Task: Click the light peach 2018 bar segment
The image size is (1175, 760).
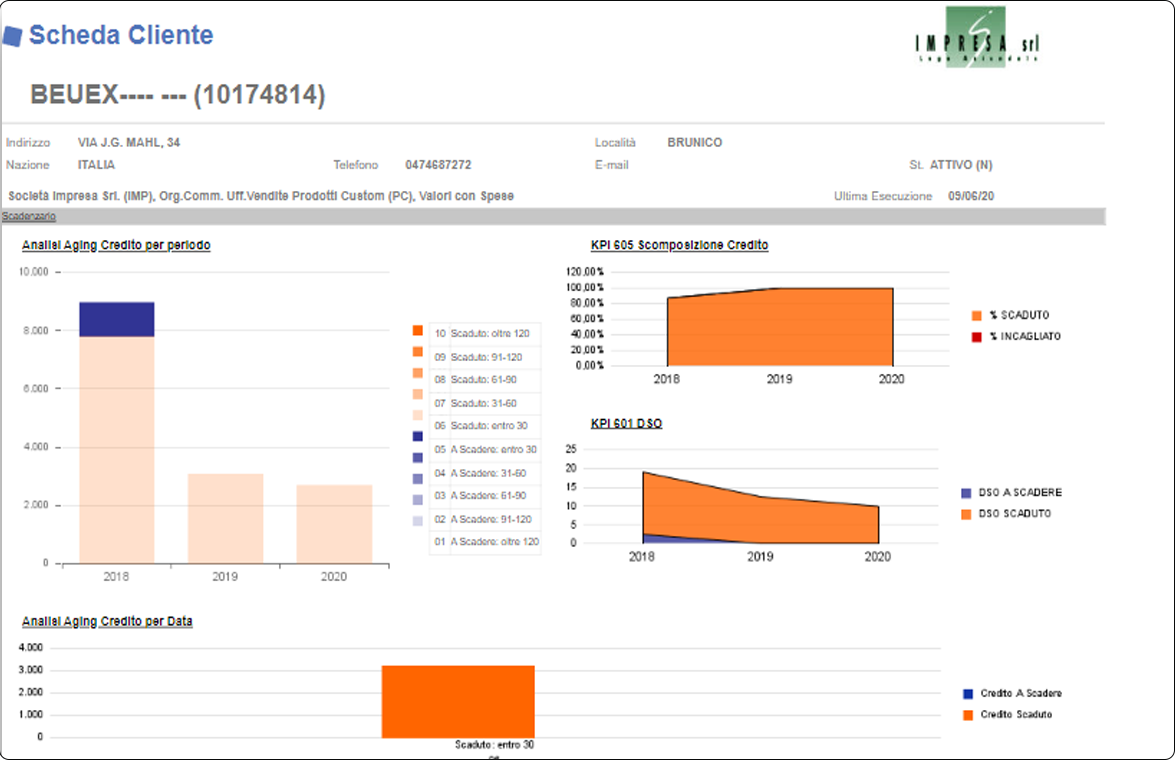Action: (117, 450)
